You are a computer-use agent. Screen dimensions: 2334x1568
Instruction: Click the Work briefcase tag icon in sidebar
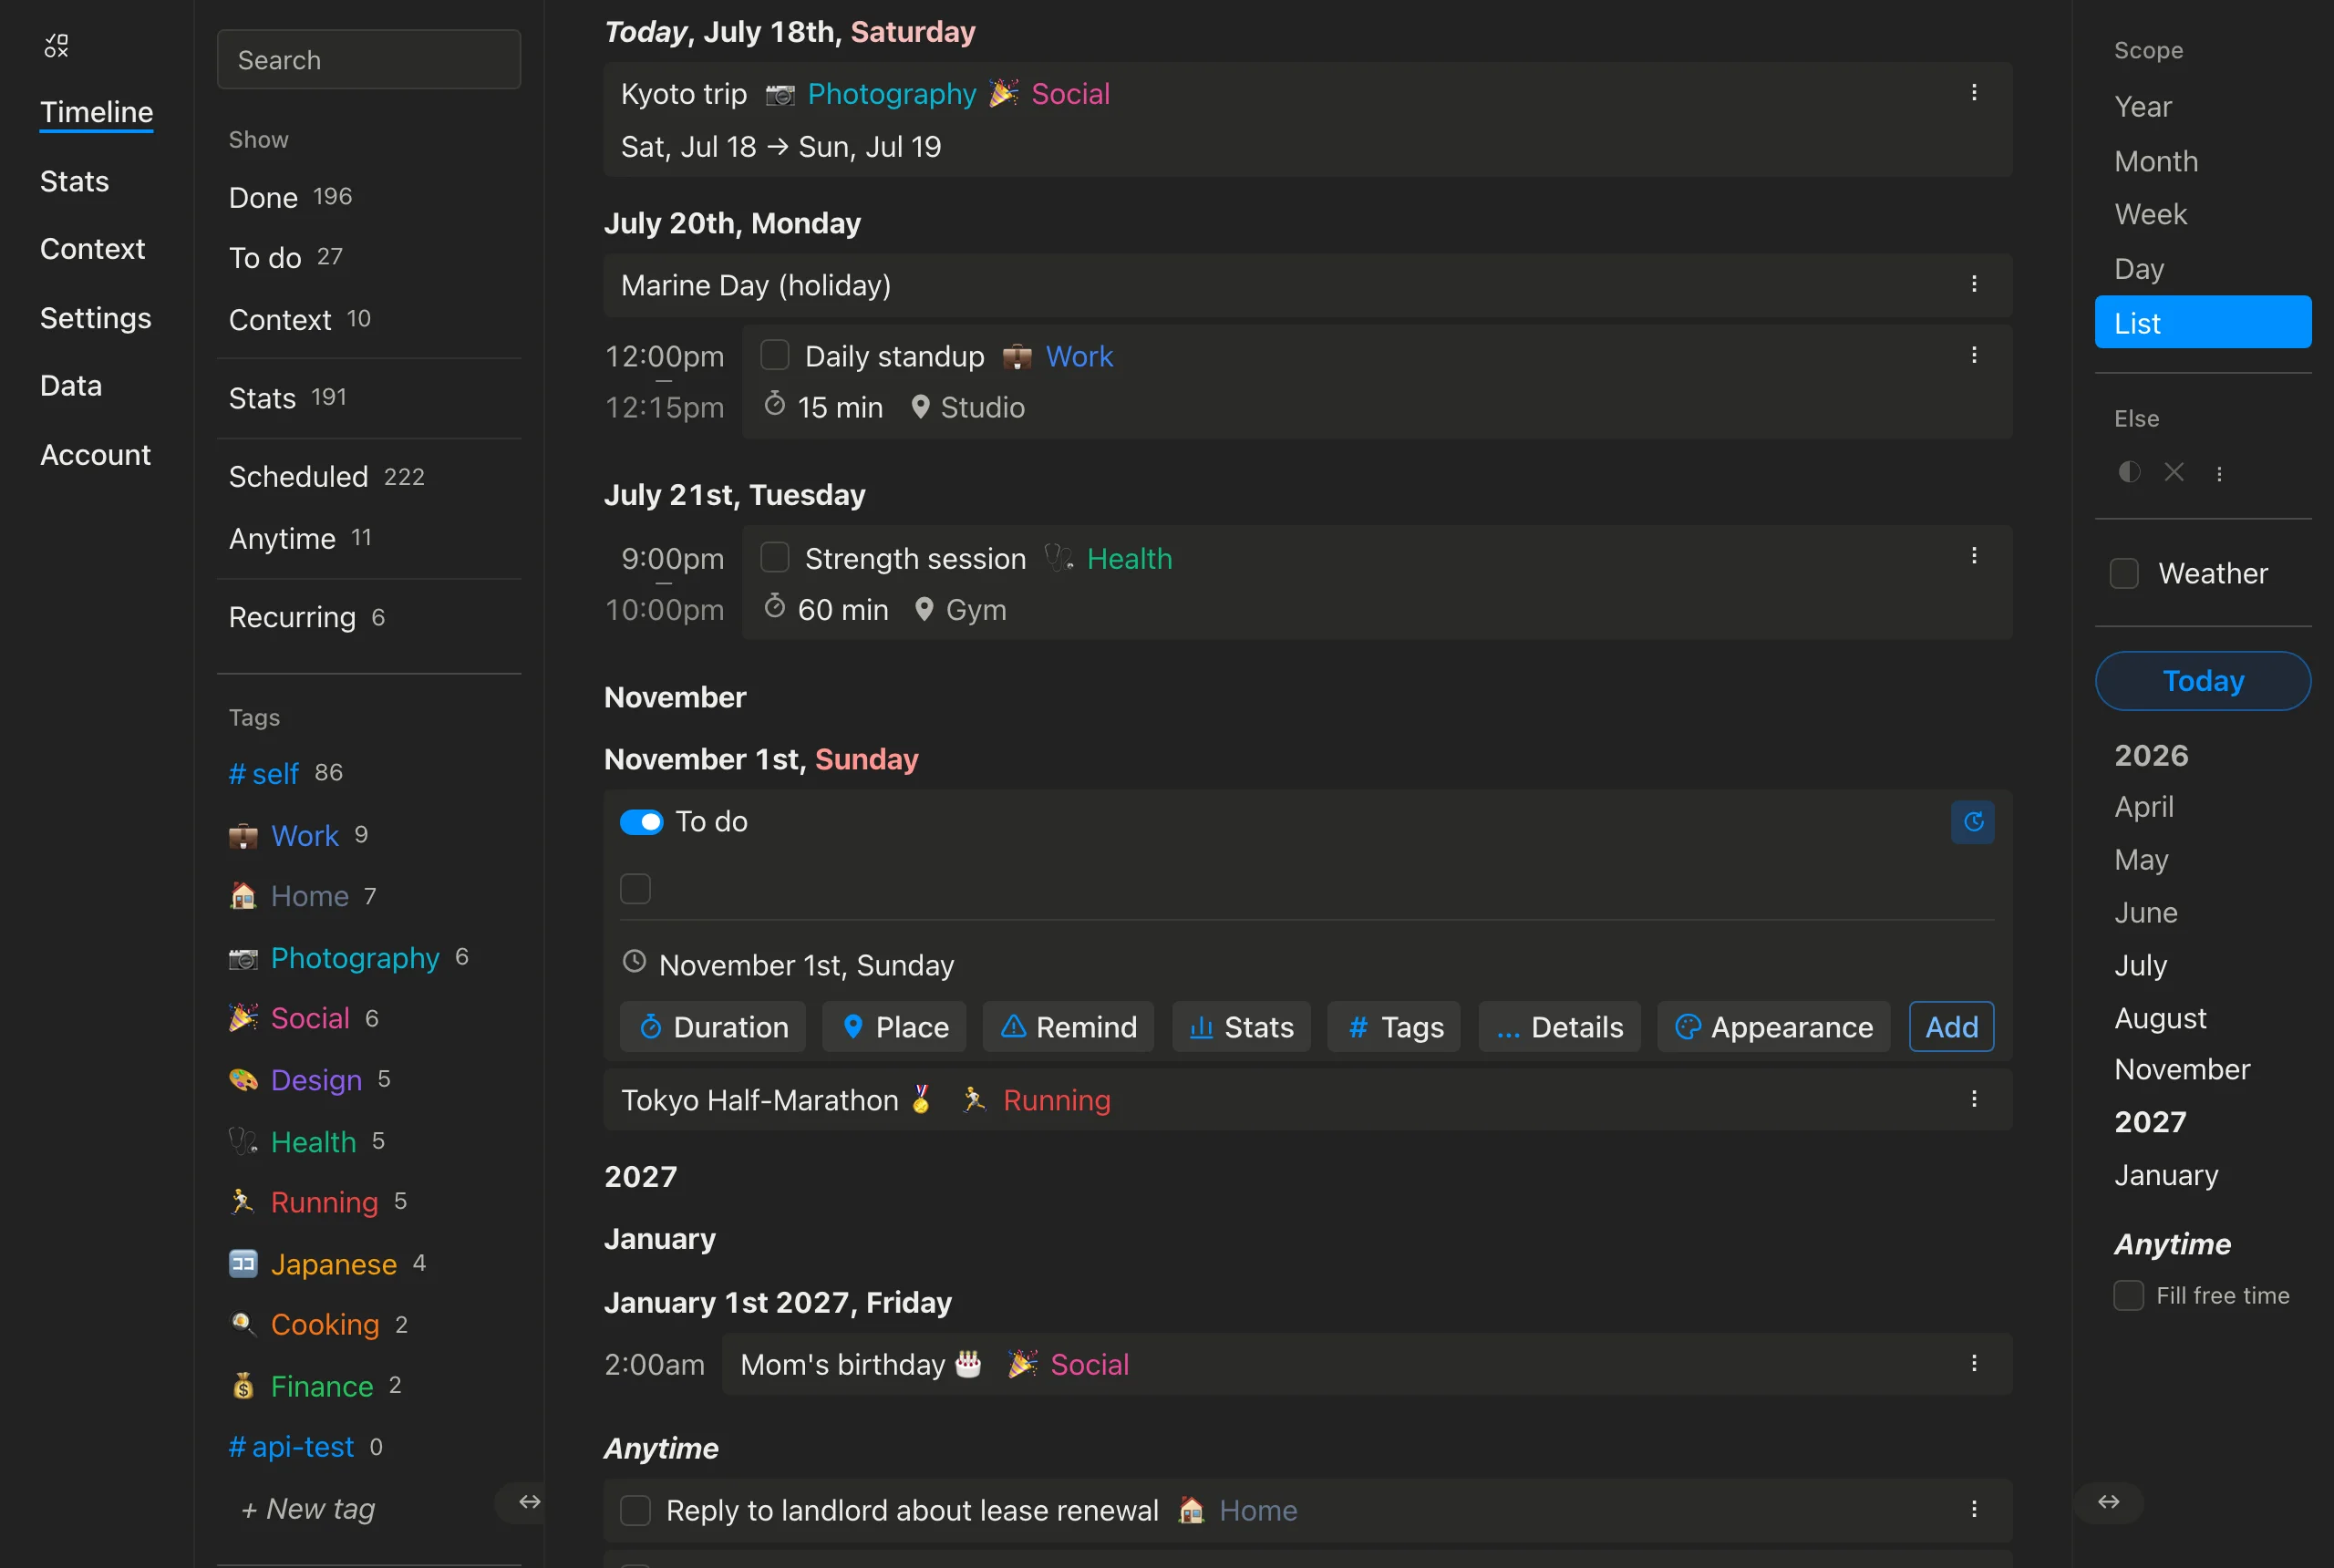(x=243, y=836)
